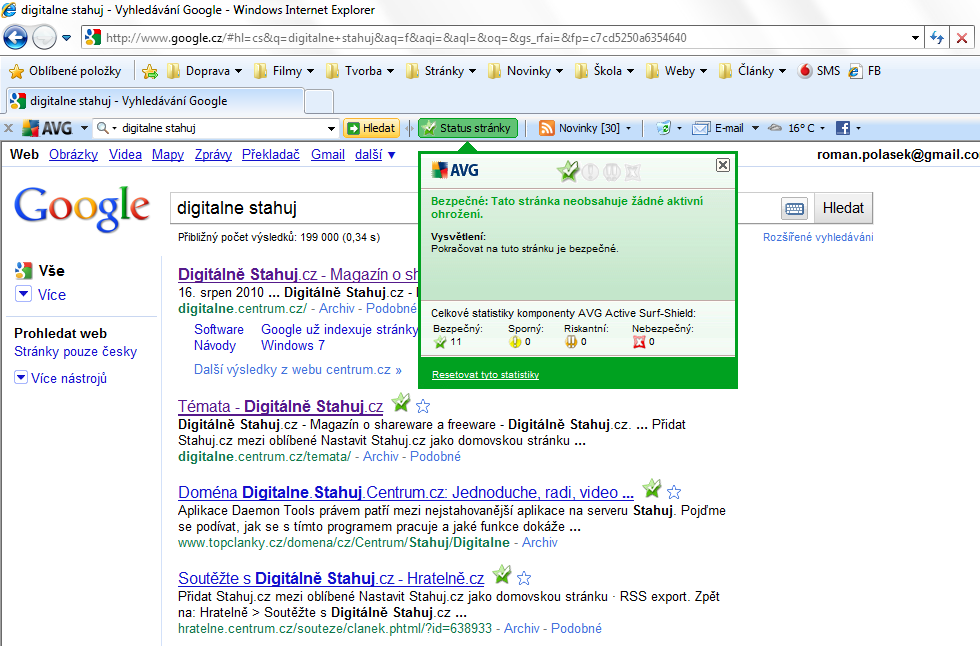Open Další výsledky z webu centrum.cz
This screenshot has width=980, height=646.
click(x=298, y=369)
